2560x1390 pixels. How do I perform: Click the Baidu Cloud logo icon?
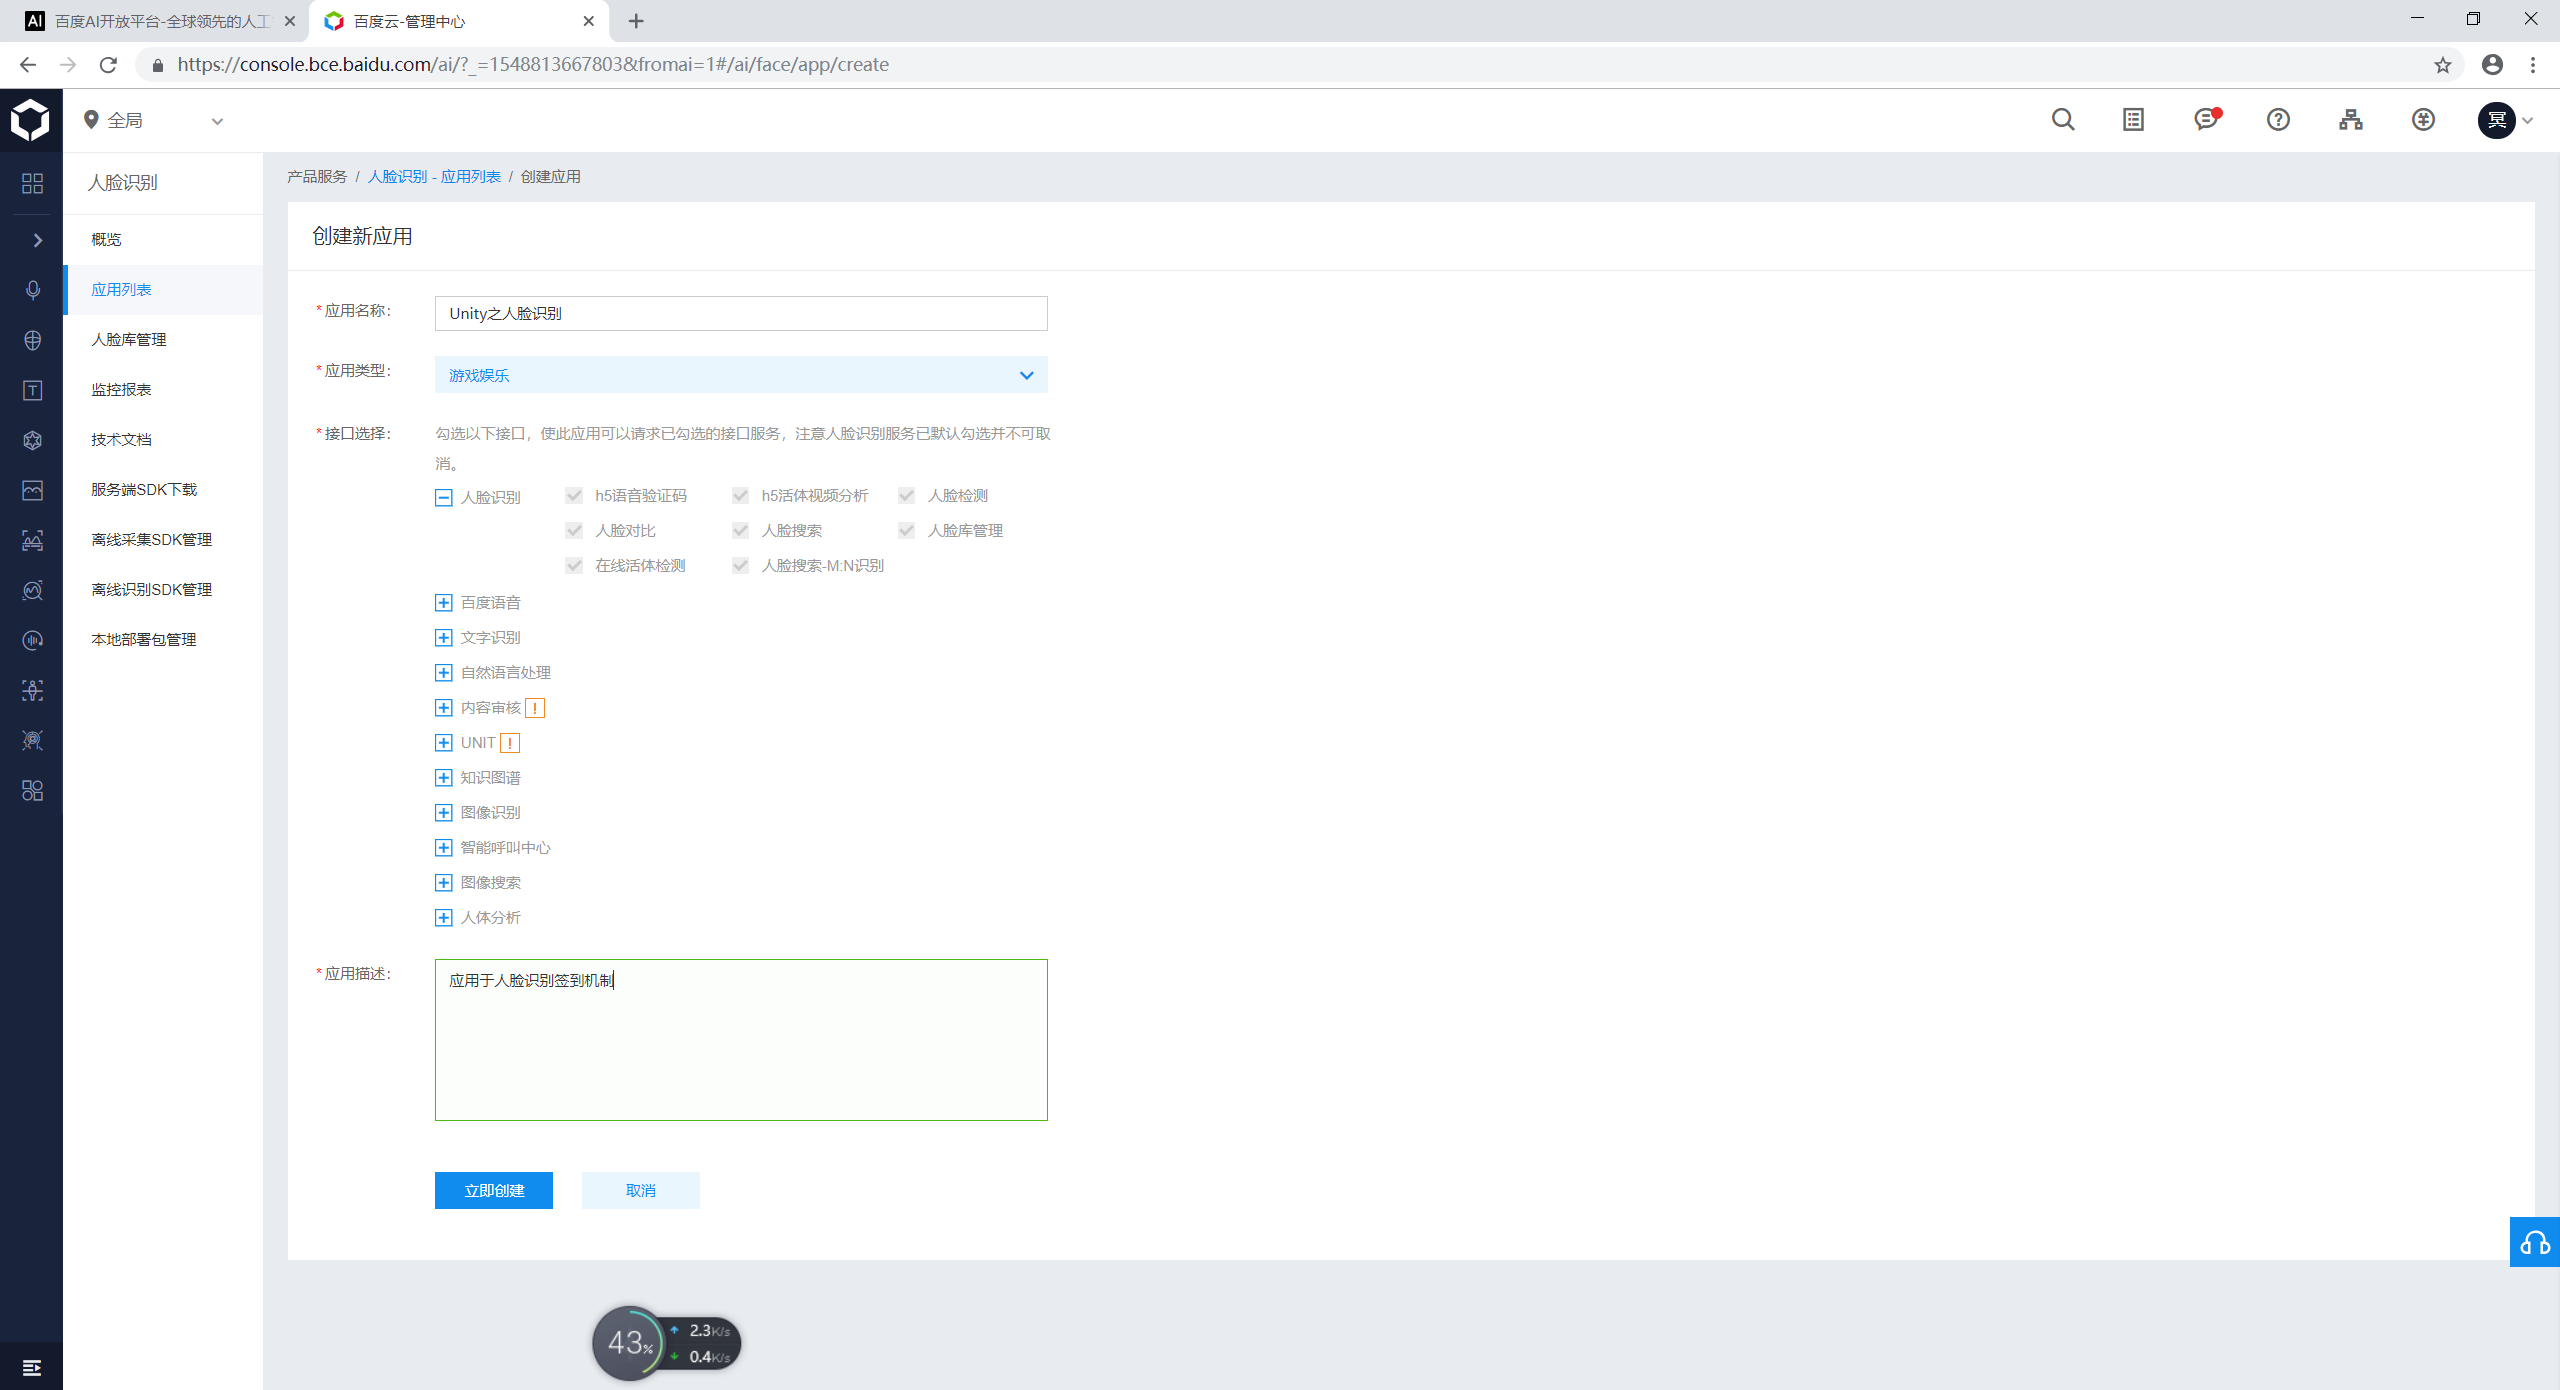pos(31,120)
